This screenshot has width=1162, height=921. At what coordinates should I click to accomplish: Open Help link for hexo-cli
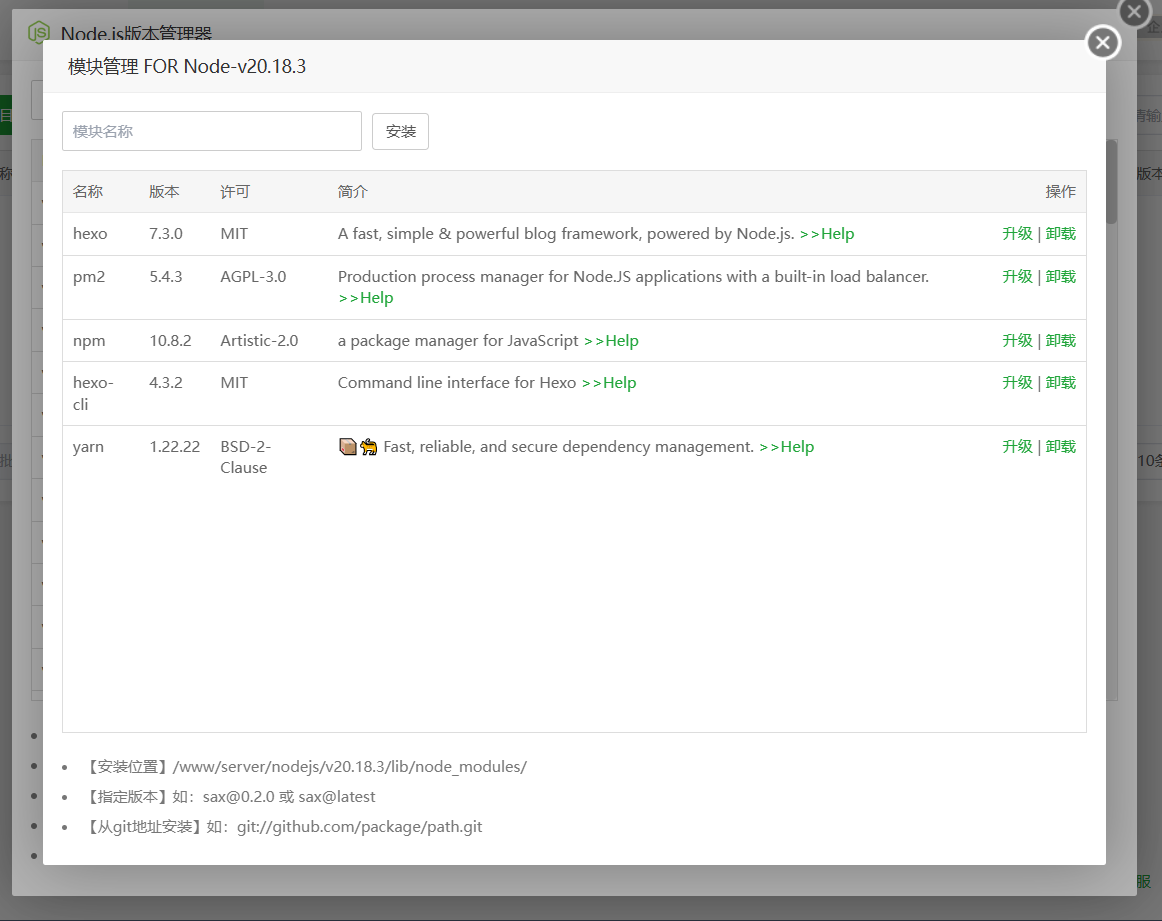[609, 382]
